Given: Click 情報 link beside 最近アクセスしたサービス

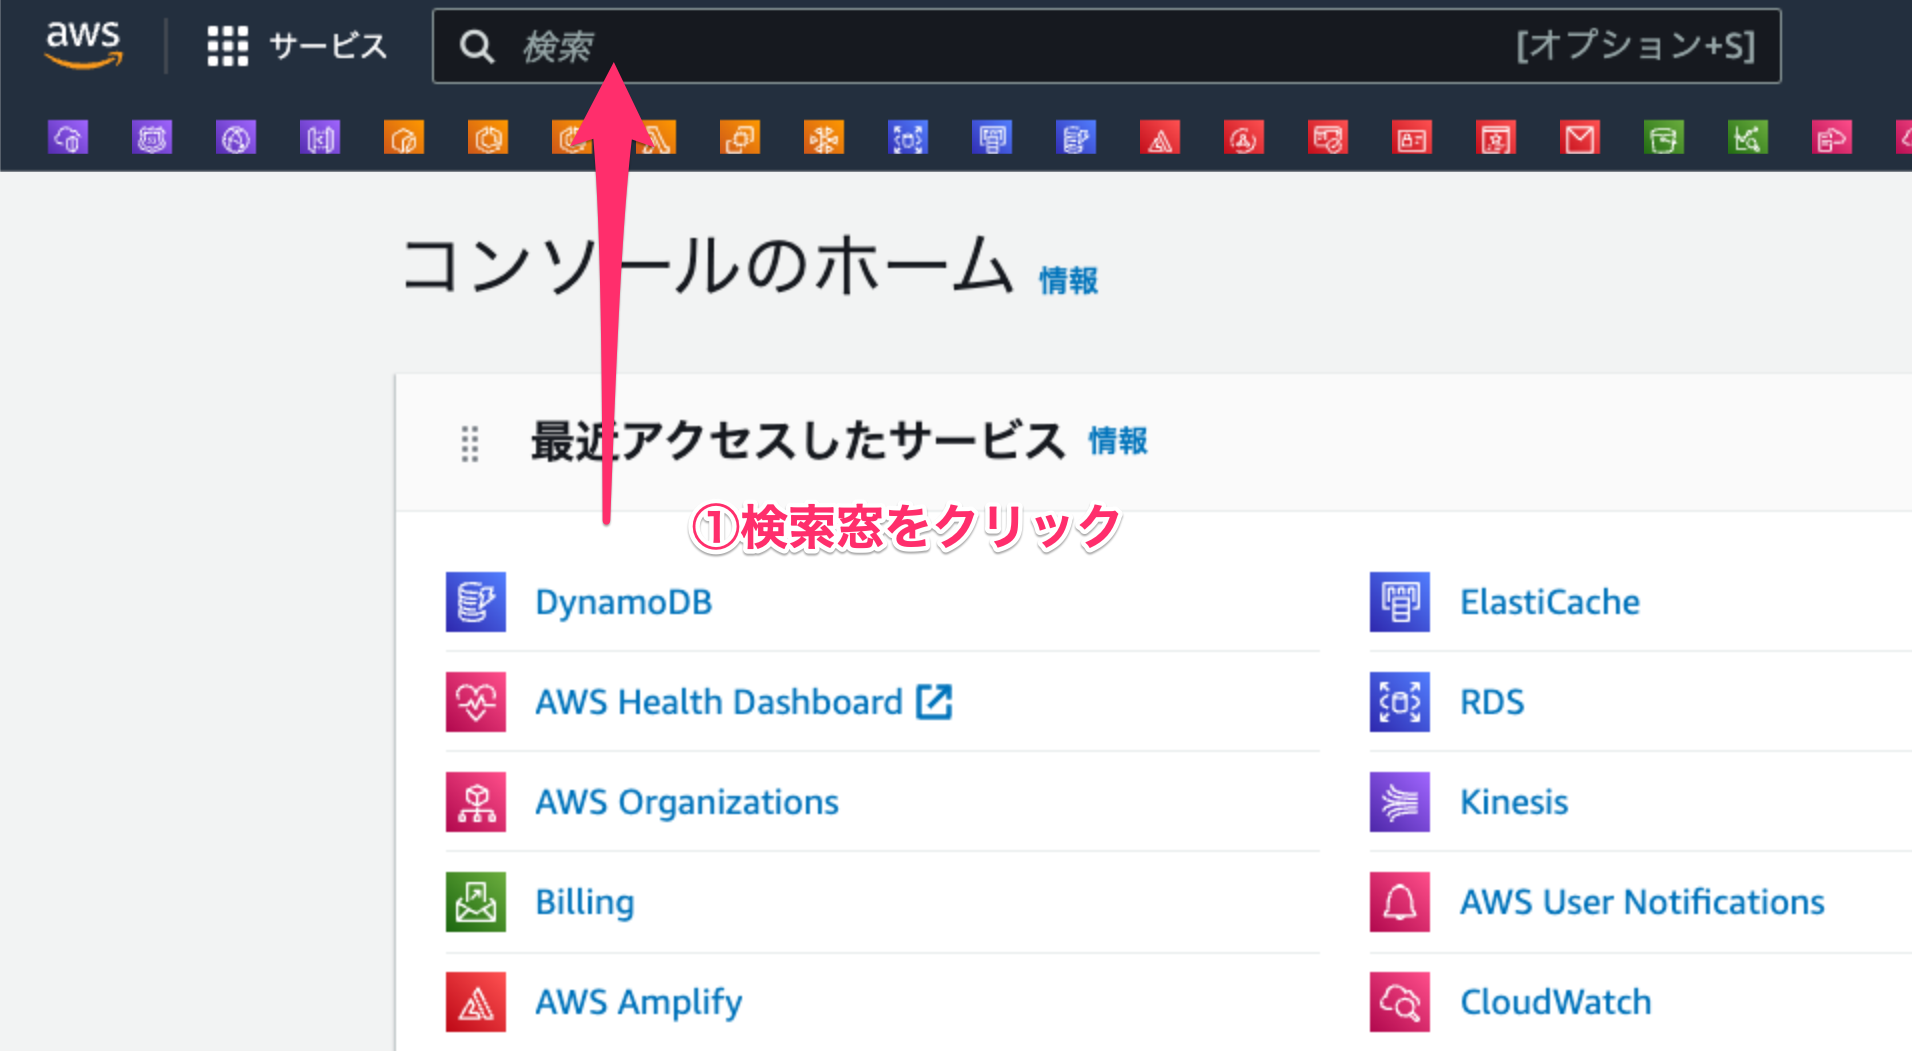Looking at the screenshot, I should click(x=1118, y=441).
